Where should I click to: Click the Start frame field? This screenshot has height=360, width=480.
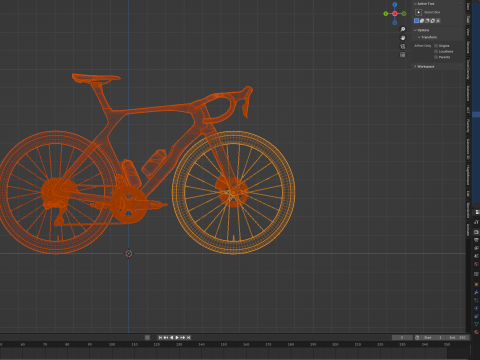click(x=433, y=337)
